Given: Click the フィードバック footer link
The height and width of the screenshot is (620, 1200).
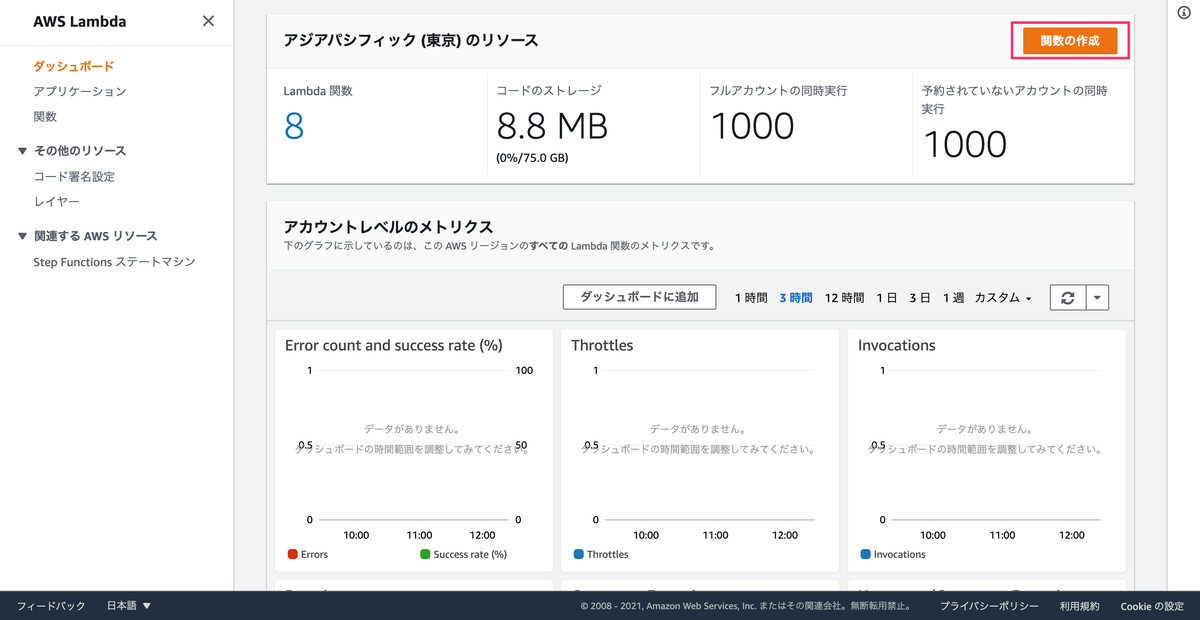Looking at the screenshot, I should 51,606.
